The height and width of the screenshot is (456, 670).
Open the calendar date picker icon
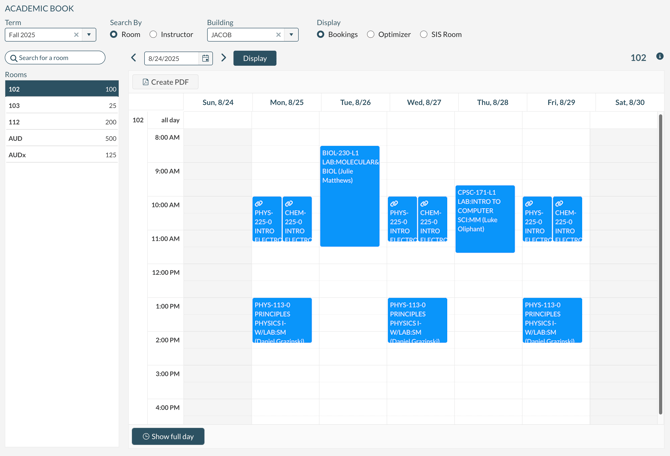click(x=206, y=58)
